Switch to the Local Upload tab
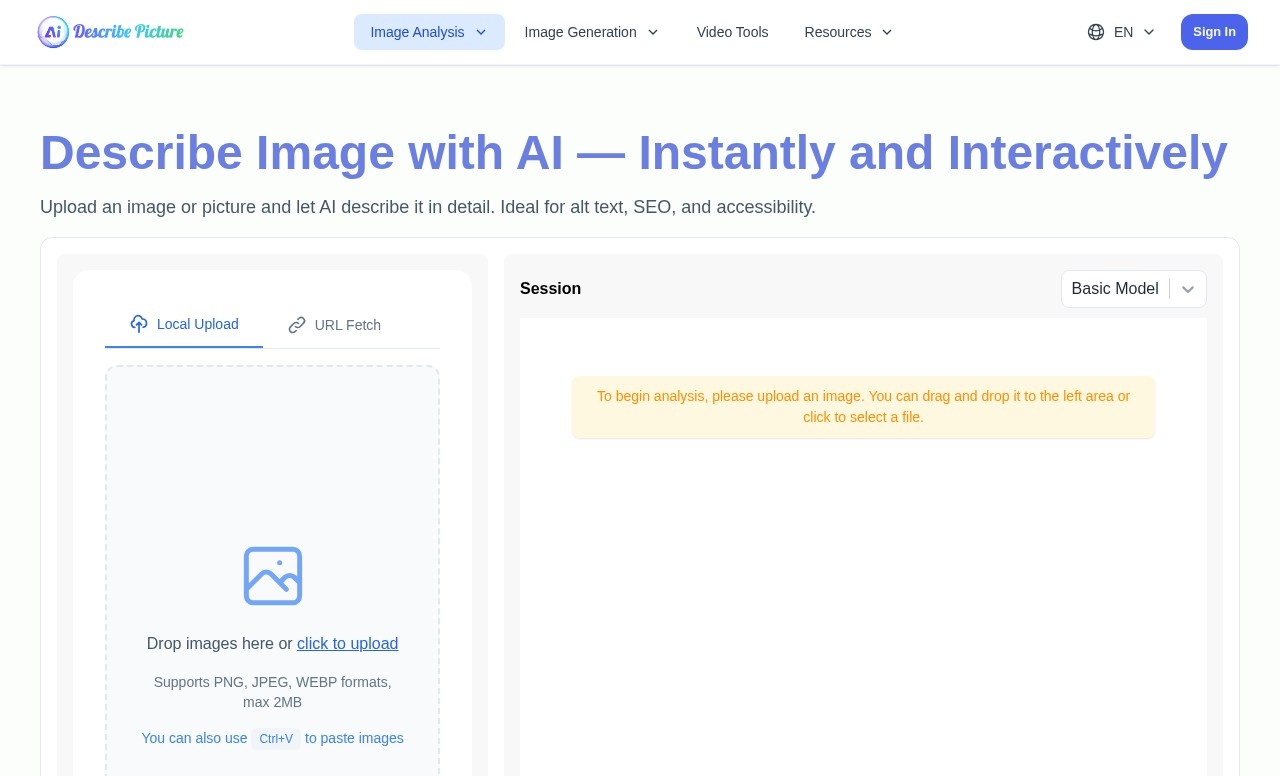This screenshot has height=776, width=1280. point(184,325)
